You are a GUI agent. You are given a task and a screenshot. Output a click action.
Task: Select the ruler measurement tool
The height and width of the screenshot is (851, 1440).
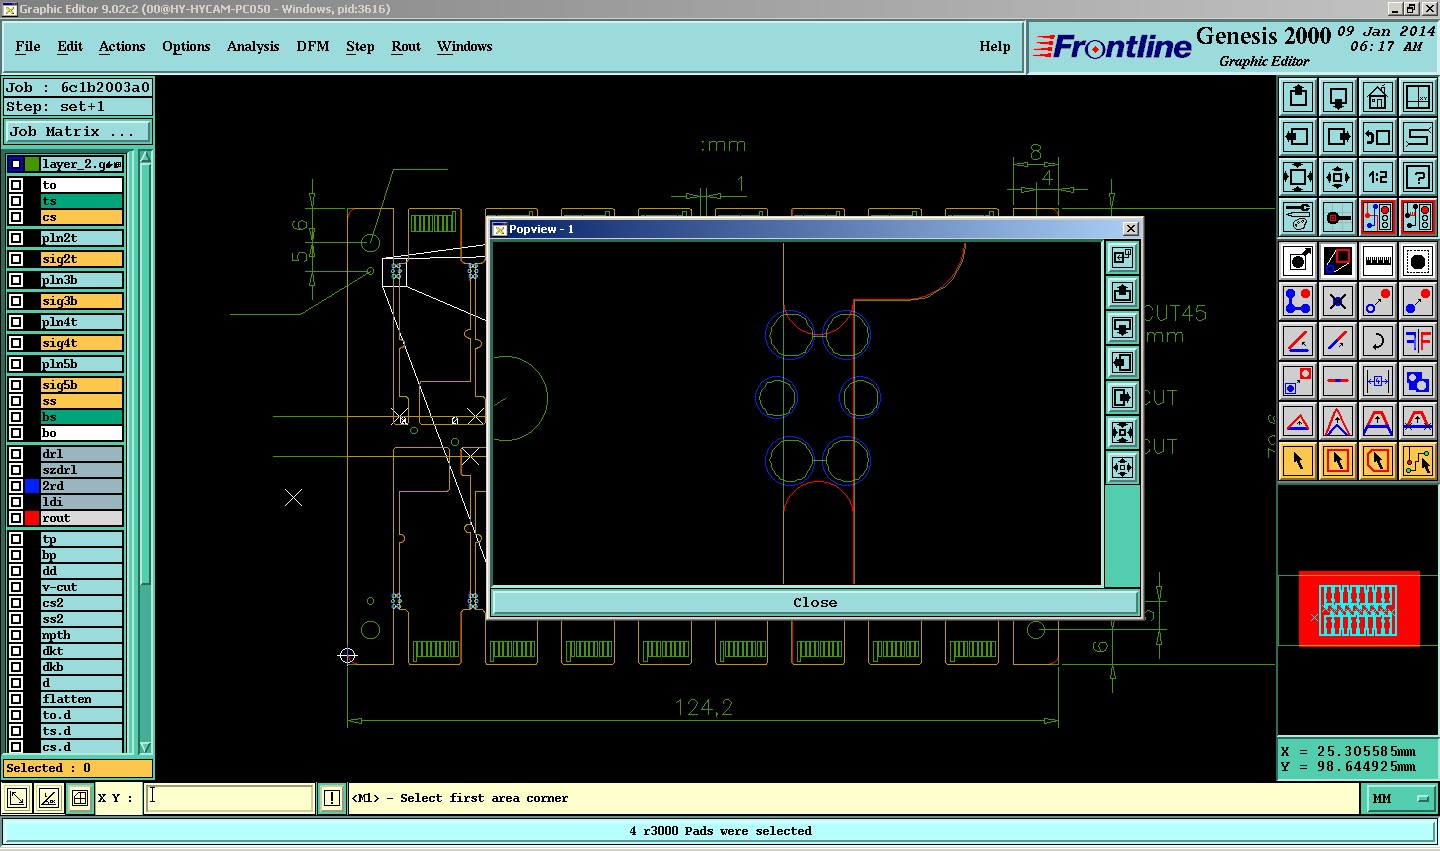[1378, 261]
